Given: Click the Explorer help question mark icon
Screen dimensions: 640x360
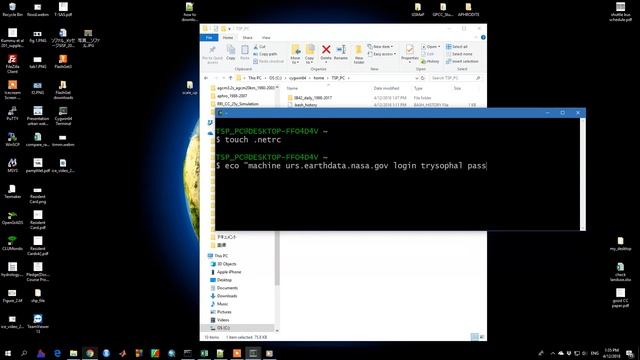Looking at the screenshot, I should pyautogui.click(x=483, y=38).
